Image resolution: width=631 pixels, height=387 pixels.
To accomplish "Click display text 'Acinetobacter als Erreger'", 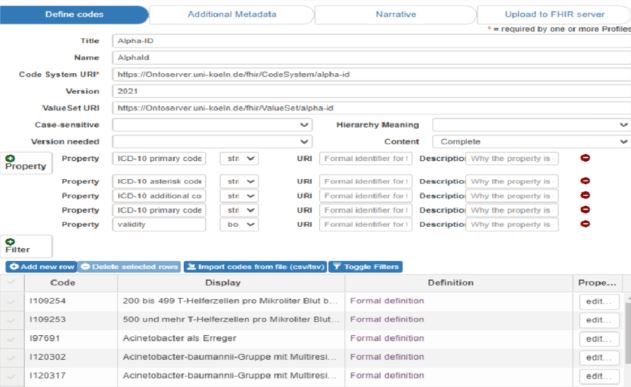I will pyautogui.click(x=179, y=338).
